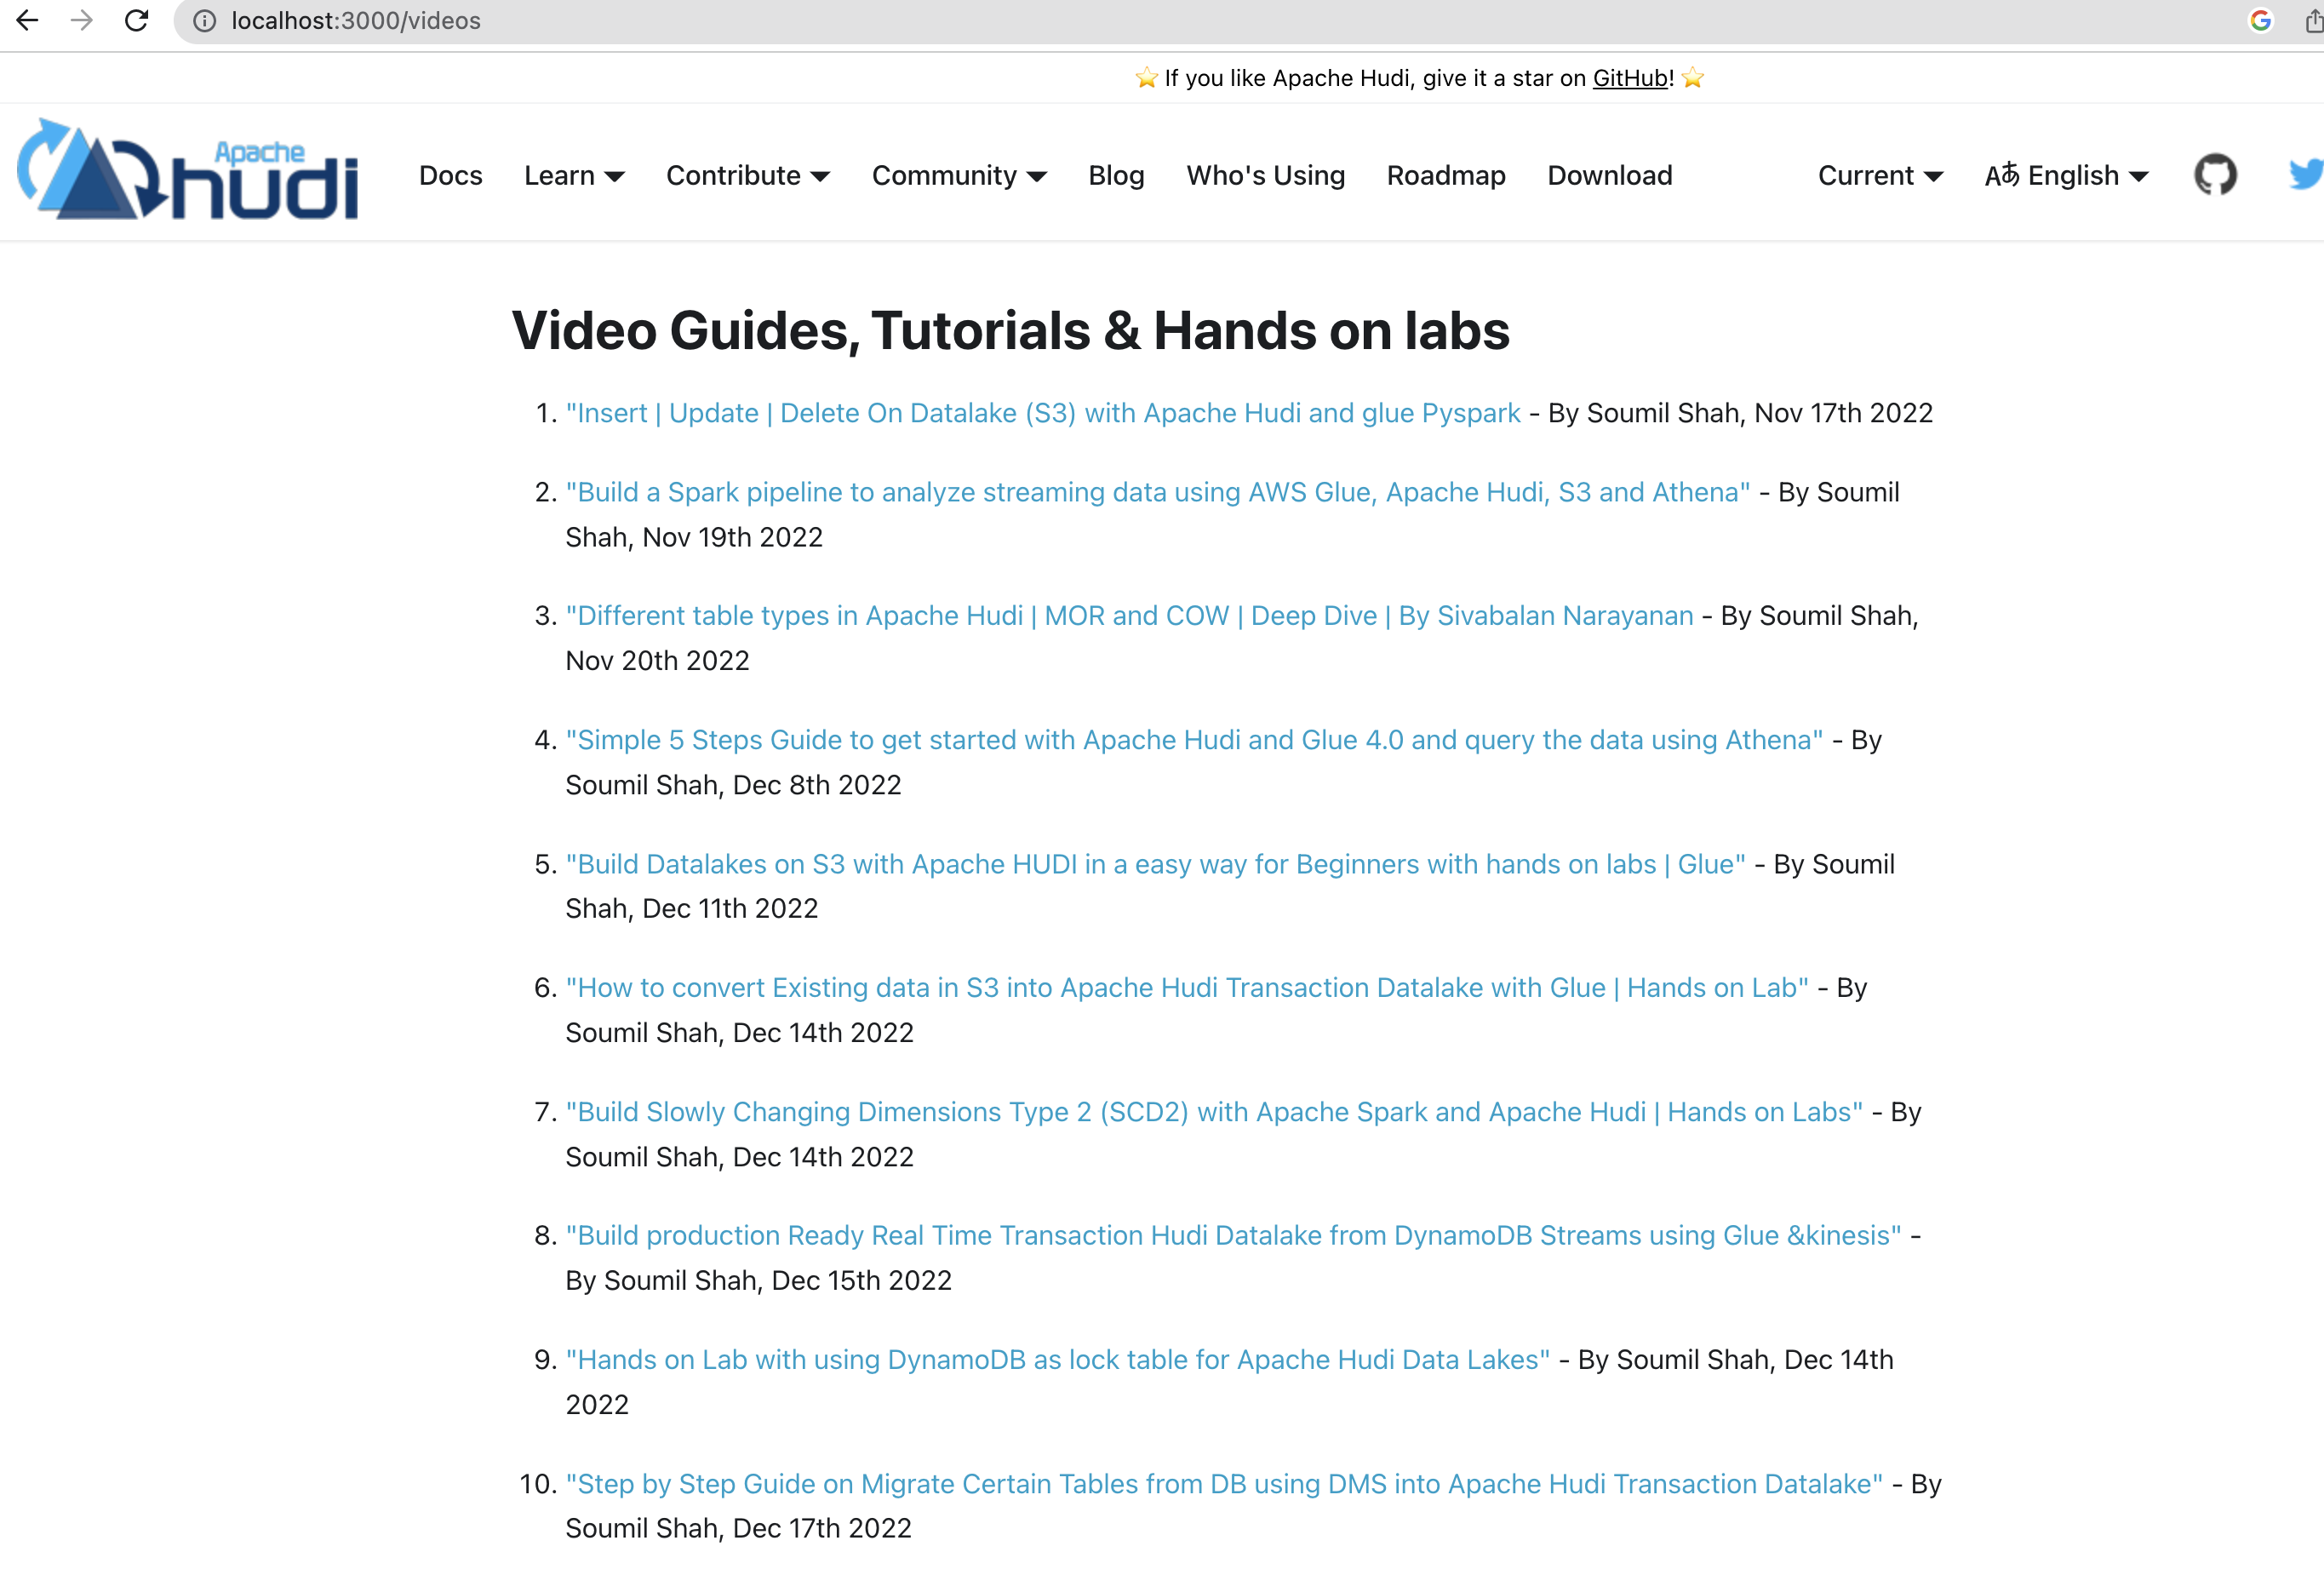
Task: Expand the Learn dropdown menu
Action: [574, 176]
